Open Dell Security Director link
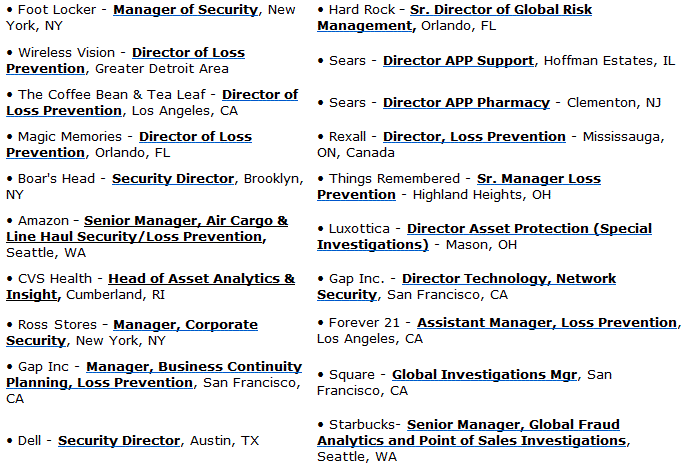The height and width of the screenshot is (475, 691). click(x=119, y=441)
